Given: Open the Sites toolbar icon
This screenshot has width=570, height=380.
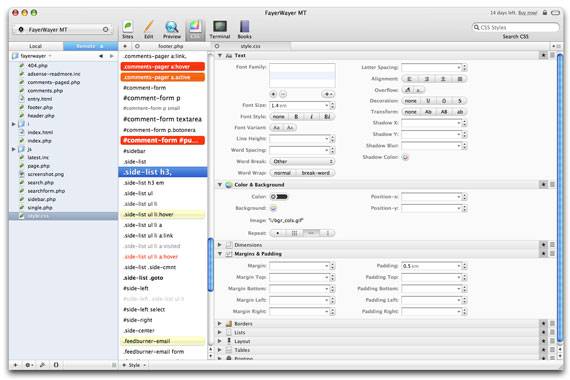Looking at the screenshot, I should pyautogui.click(x=128, y=29).
